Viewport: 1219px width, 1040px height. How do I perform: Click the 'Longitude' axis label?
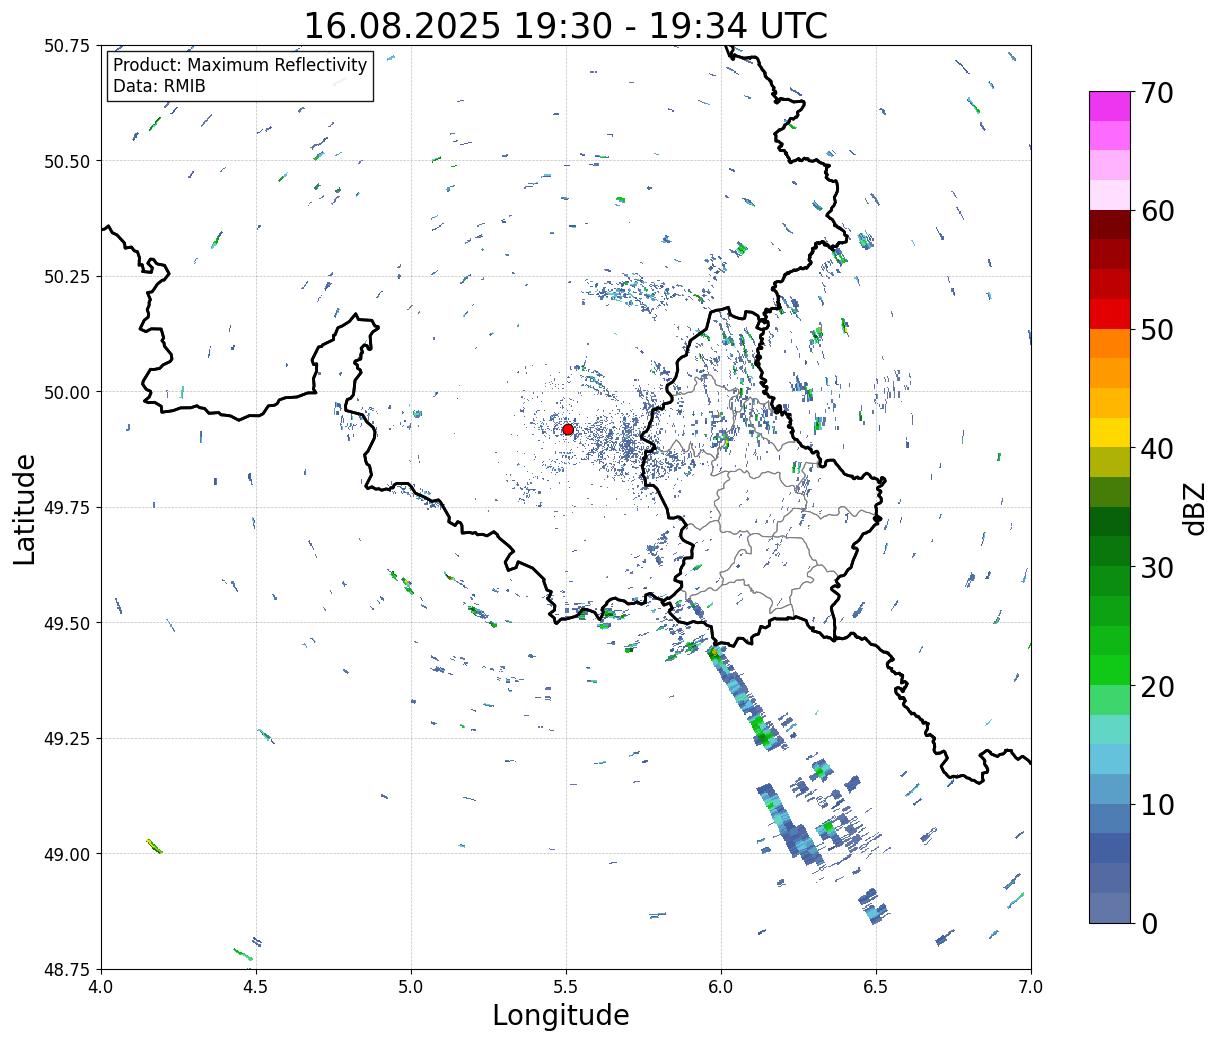pyautogui.click(x=561, y=1015)
